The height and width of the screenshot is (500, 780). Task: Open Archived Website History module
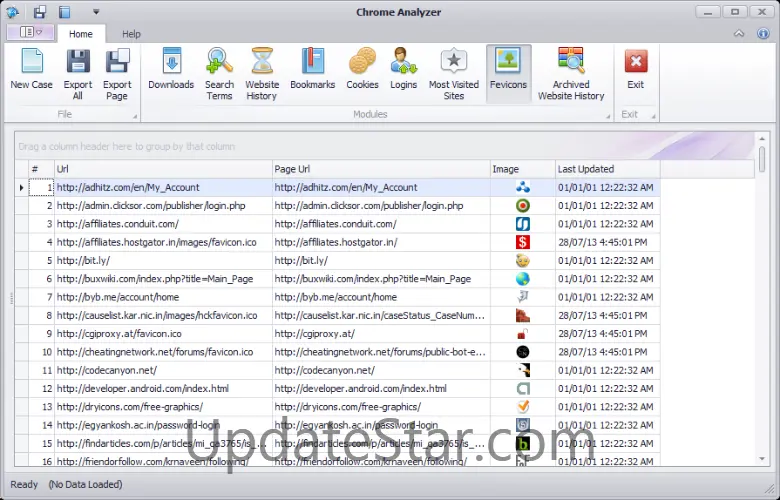point(571,74)
